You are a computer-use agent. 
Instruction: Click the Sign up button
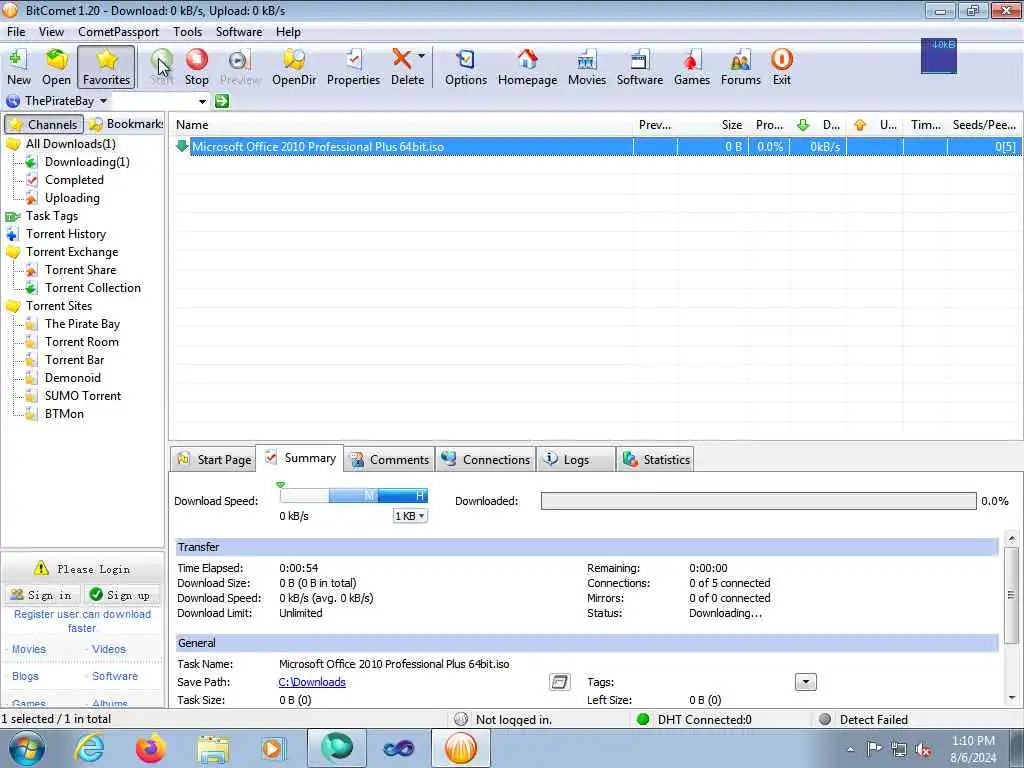[120, 595]
